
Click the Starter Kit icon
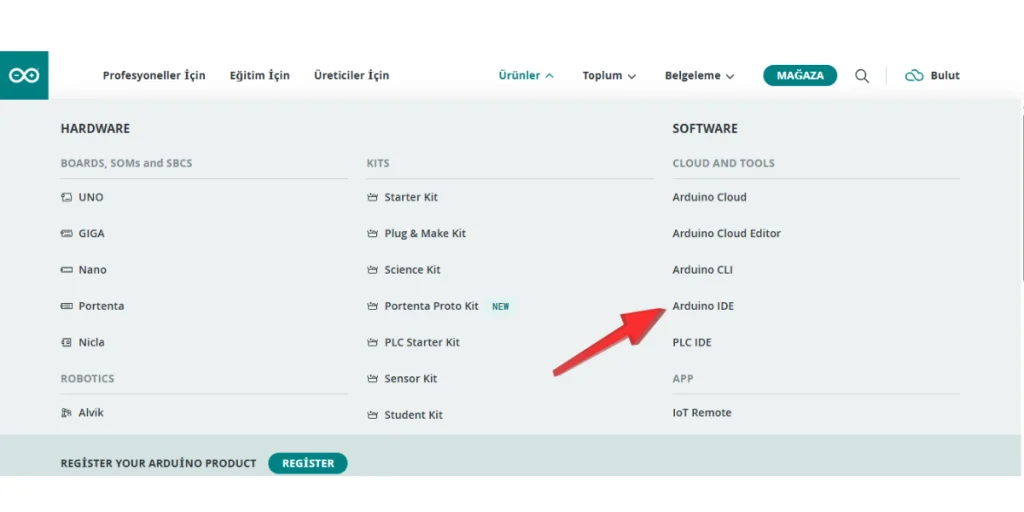373,197
